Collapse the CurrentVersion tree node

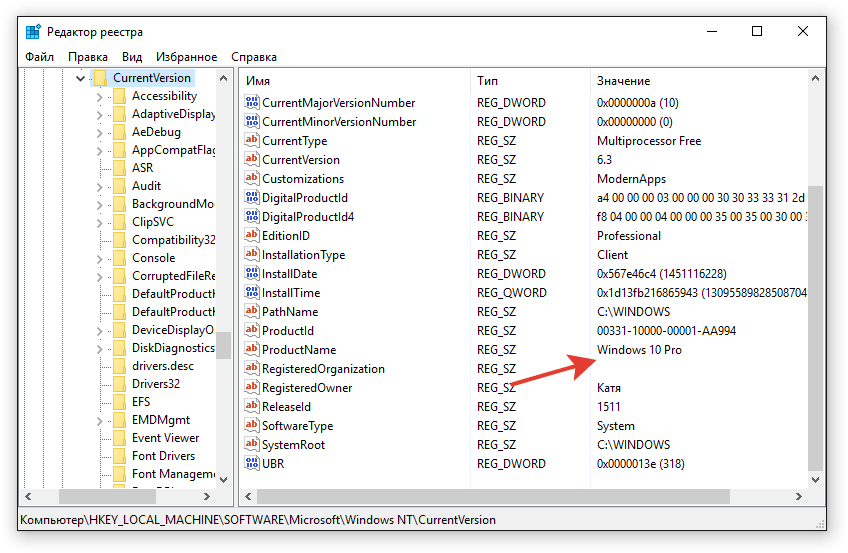(80, 78)
